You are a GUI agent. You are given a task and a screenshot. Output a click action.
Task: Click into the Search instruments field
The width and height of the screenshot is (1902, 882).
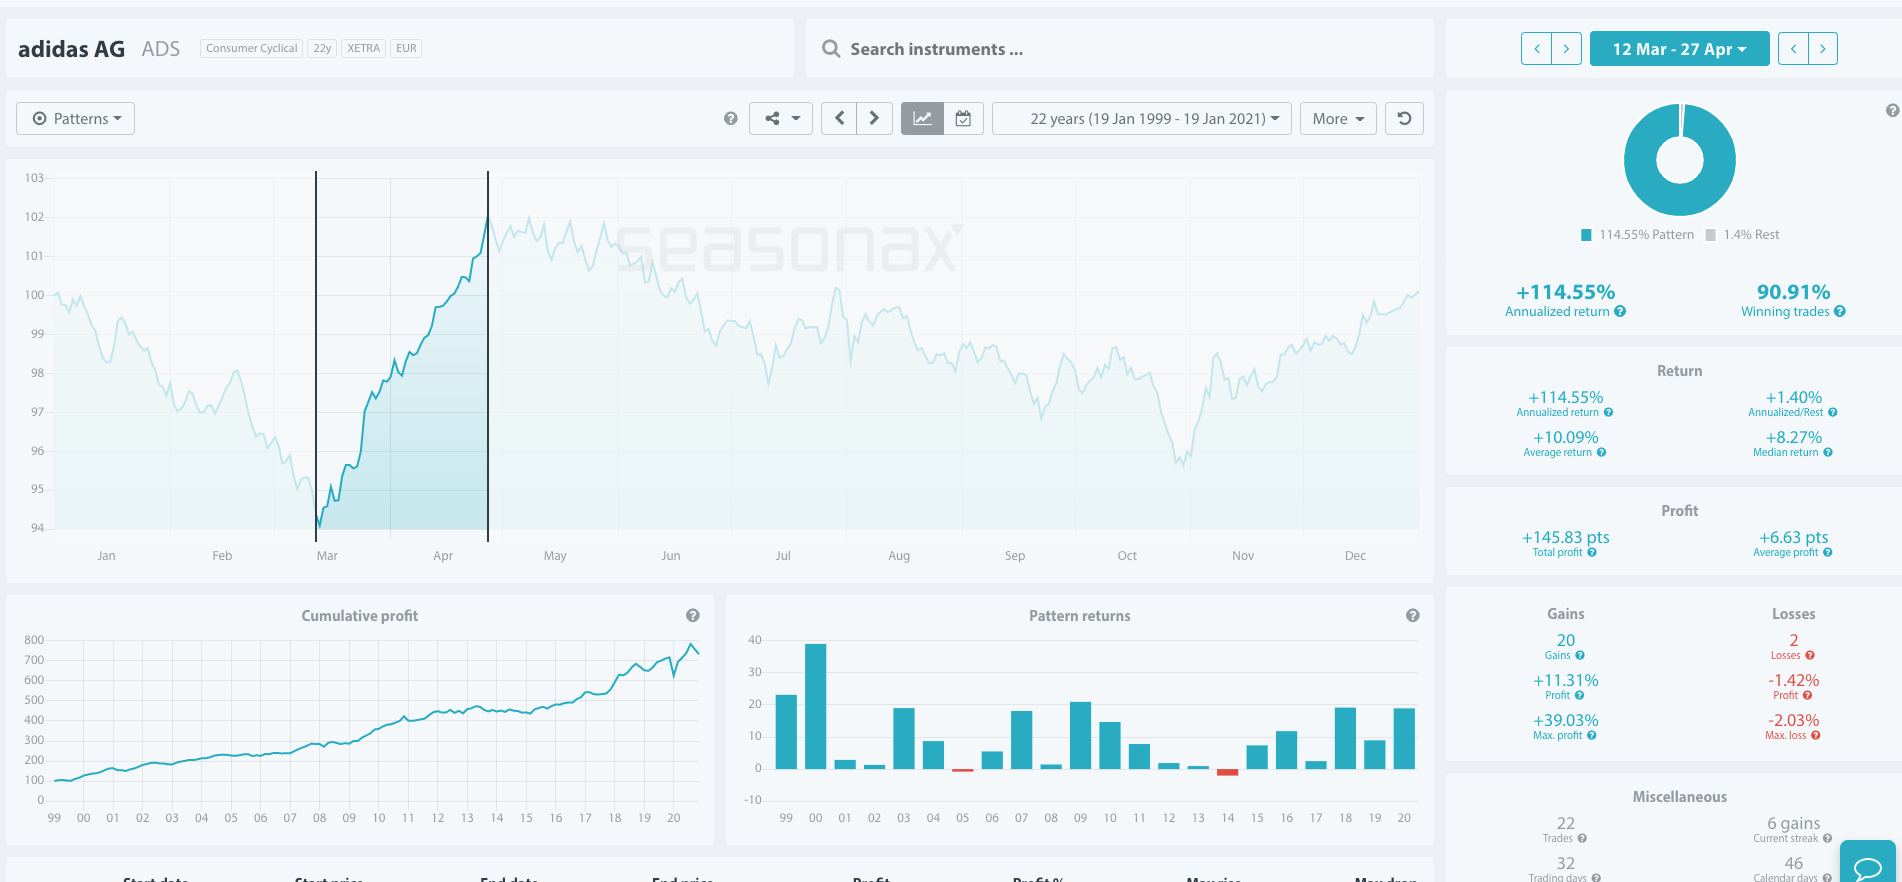click(x=1120, y=49)
